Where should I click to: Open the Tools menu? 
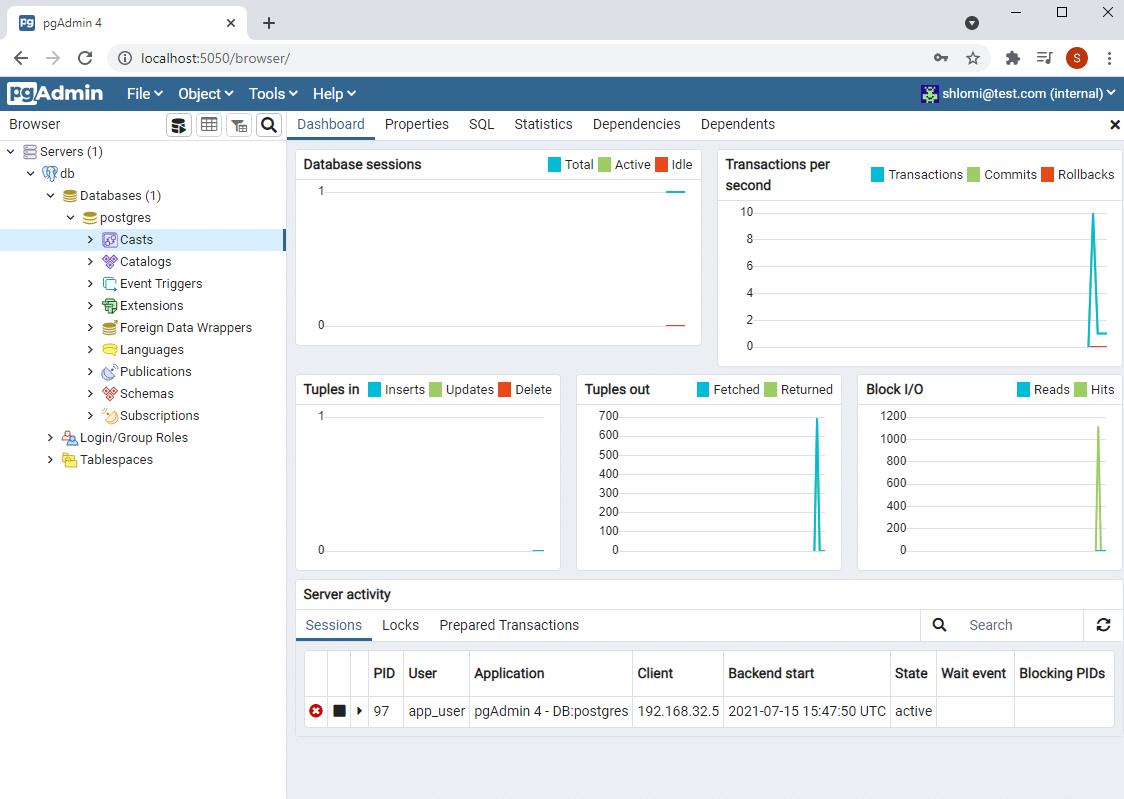(x=271, y=93)
